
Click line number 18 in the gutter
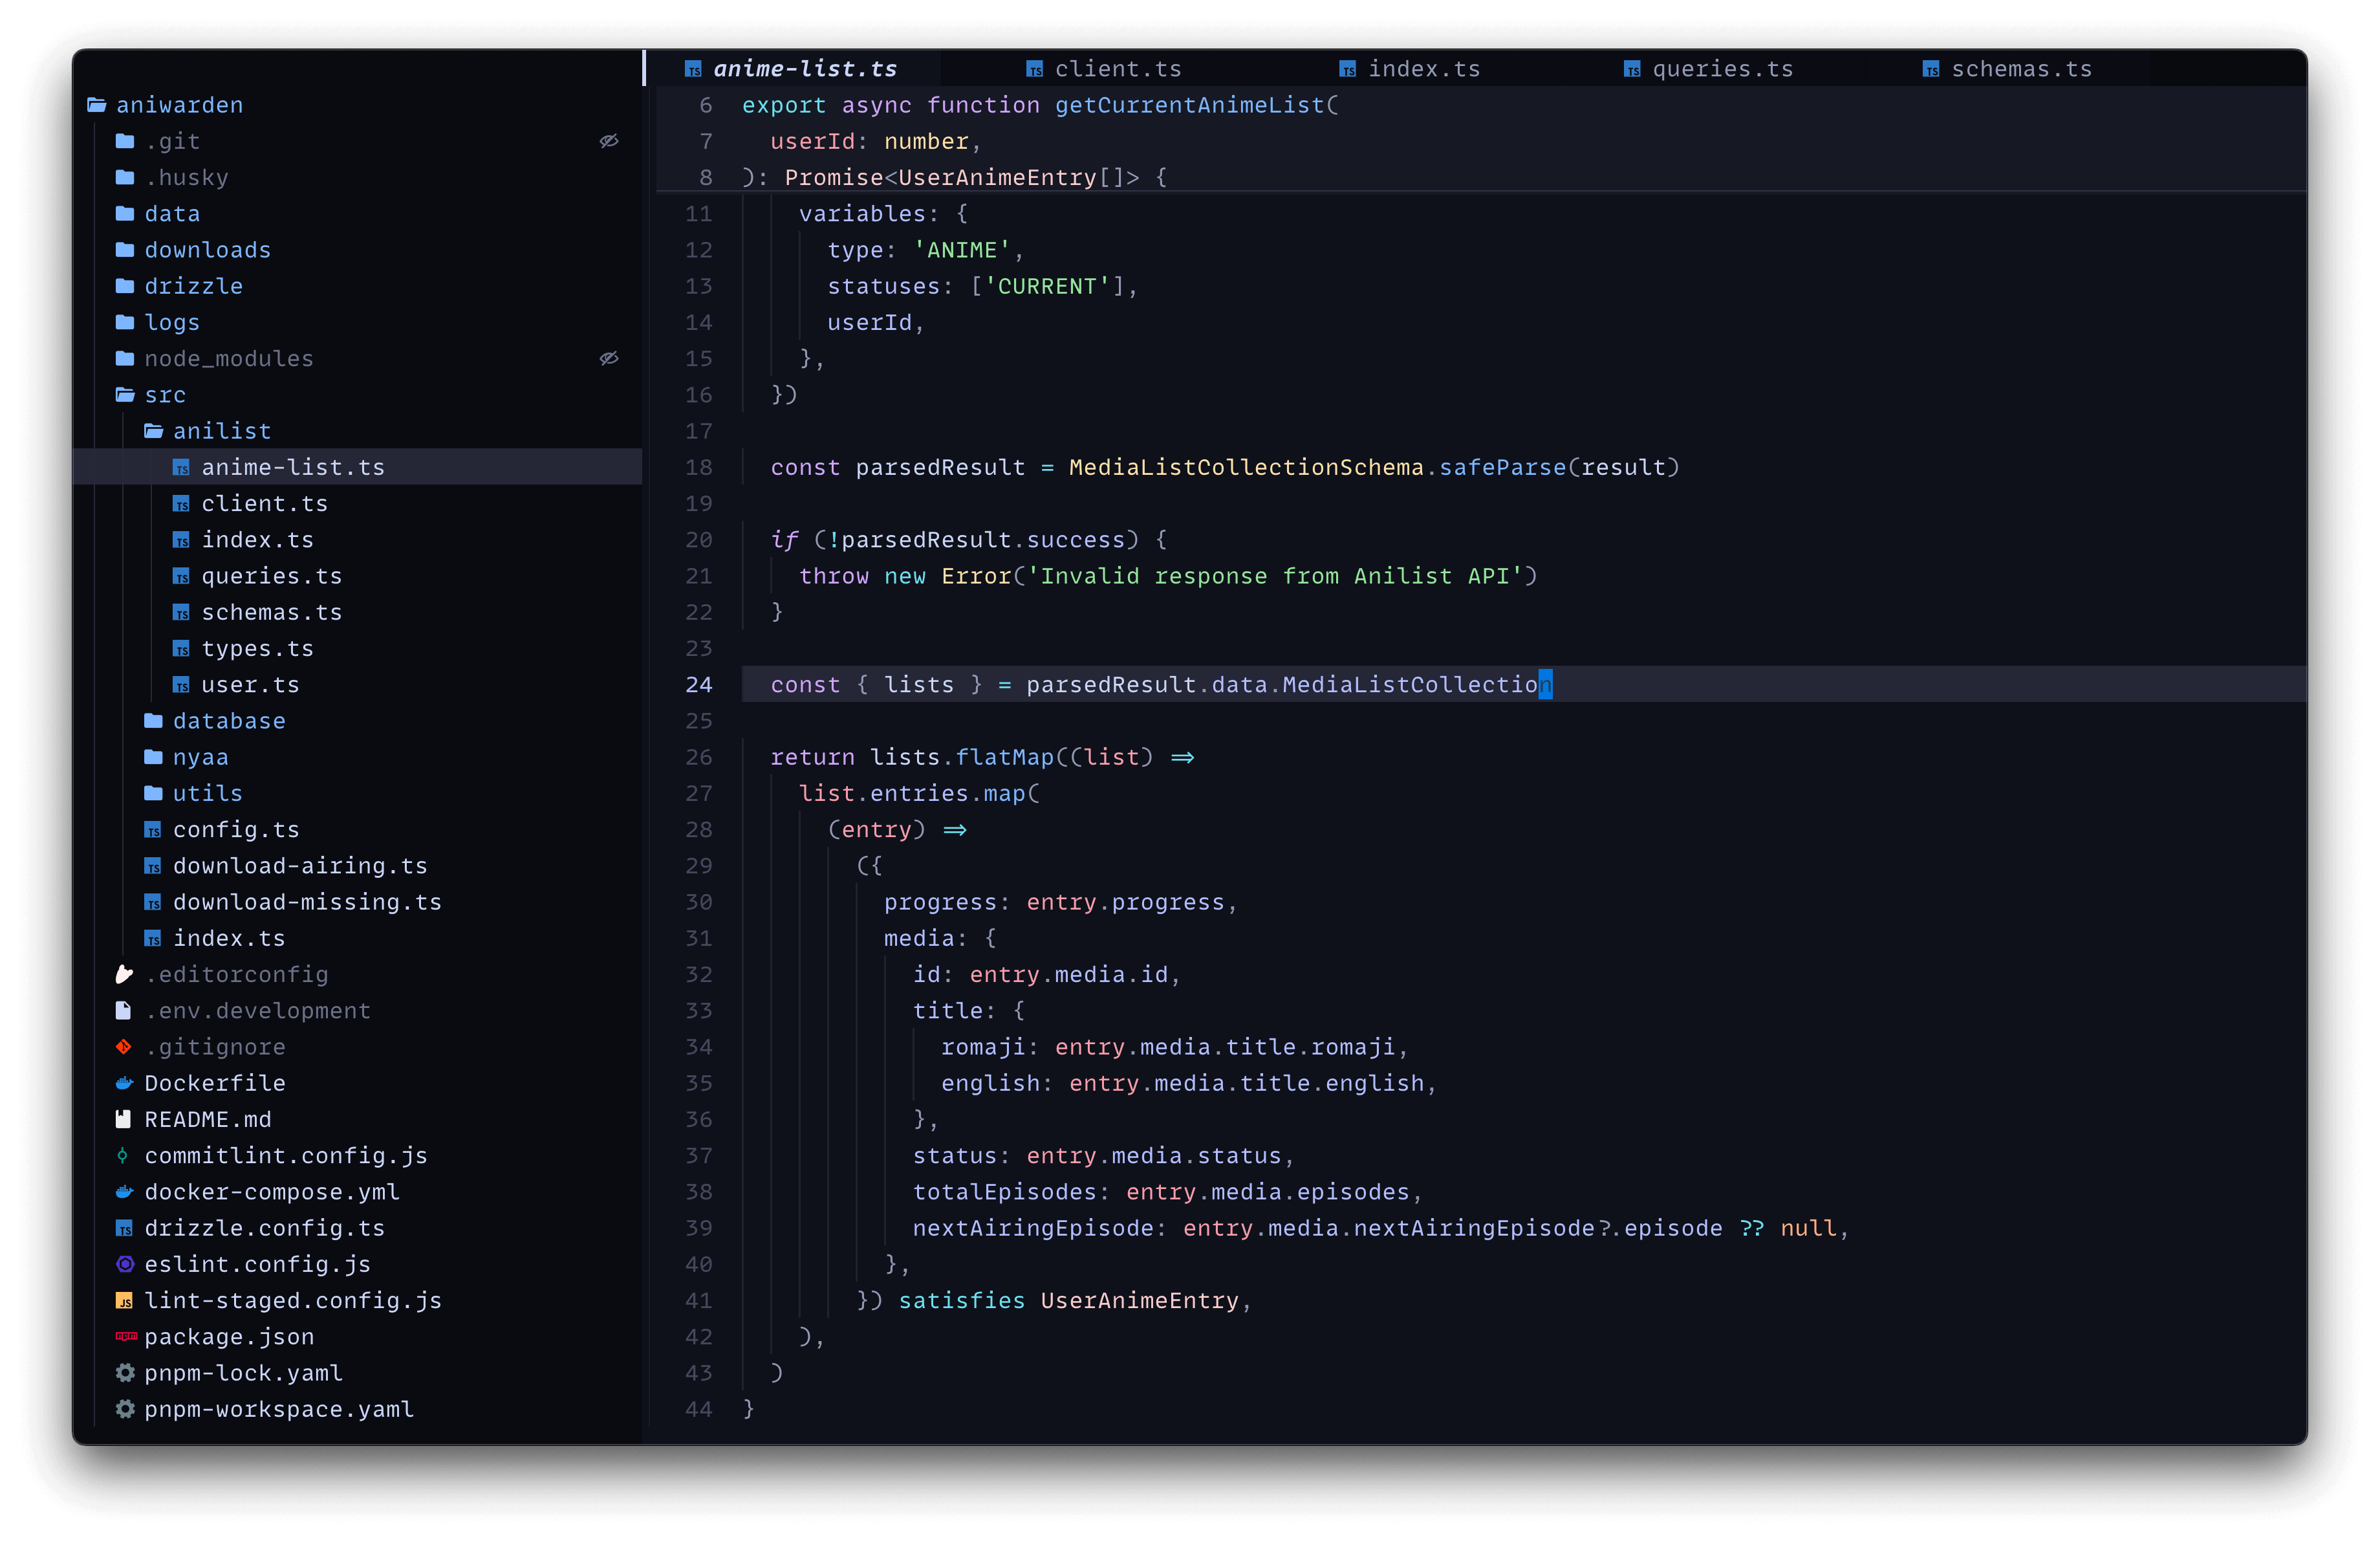tap(699, 467)
